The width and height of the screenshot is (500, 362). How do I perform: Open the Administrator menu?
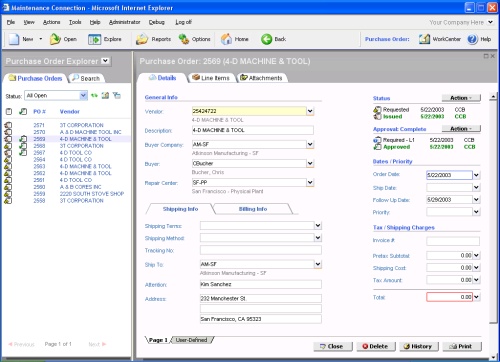click(125, 22)
